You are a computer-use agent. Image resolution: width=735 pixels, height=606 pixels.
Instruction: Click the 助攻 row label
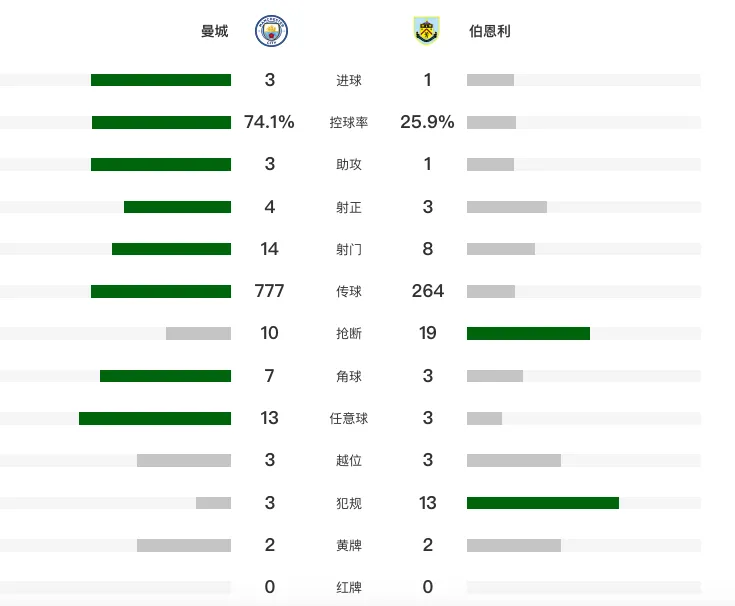[x=349, y=165]
